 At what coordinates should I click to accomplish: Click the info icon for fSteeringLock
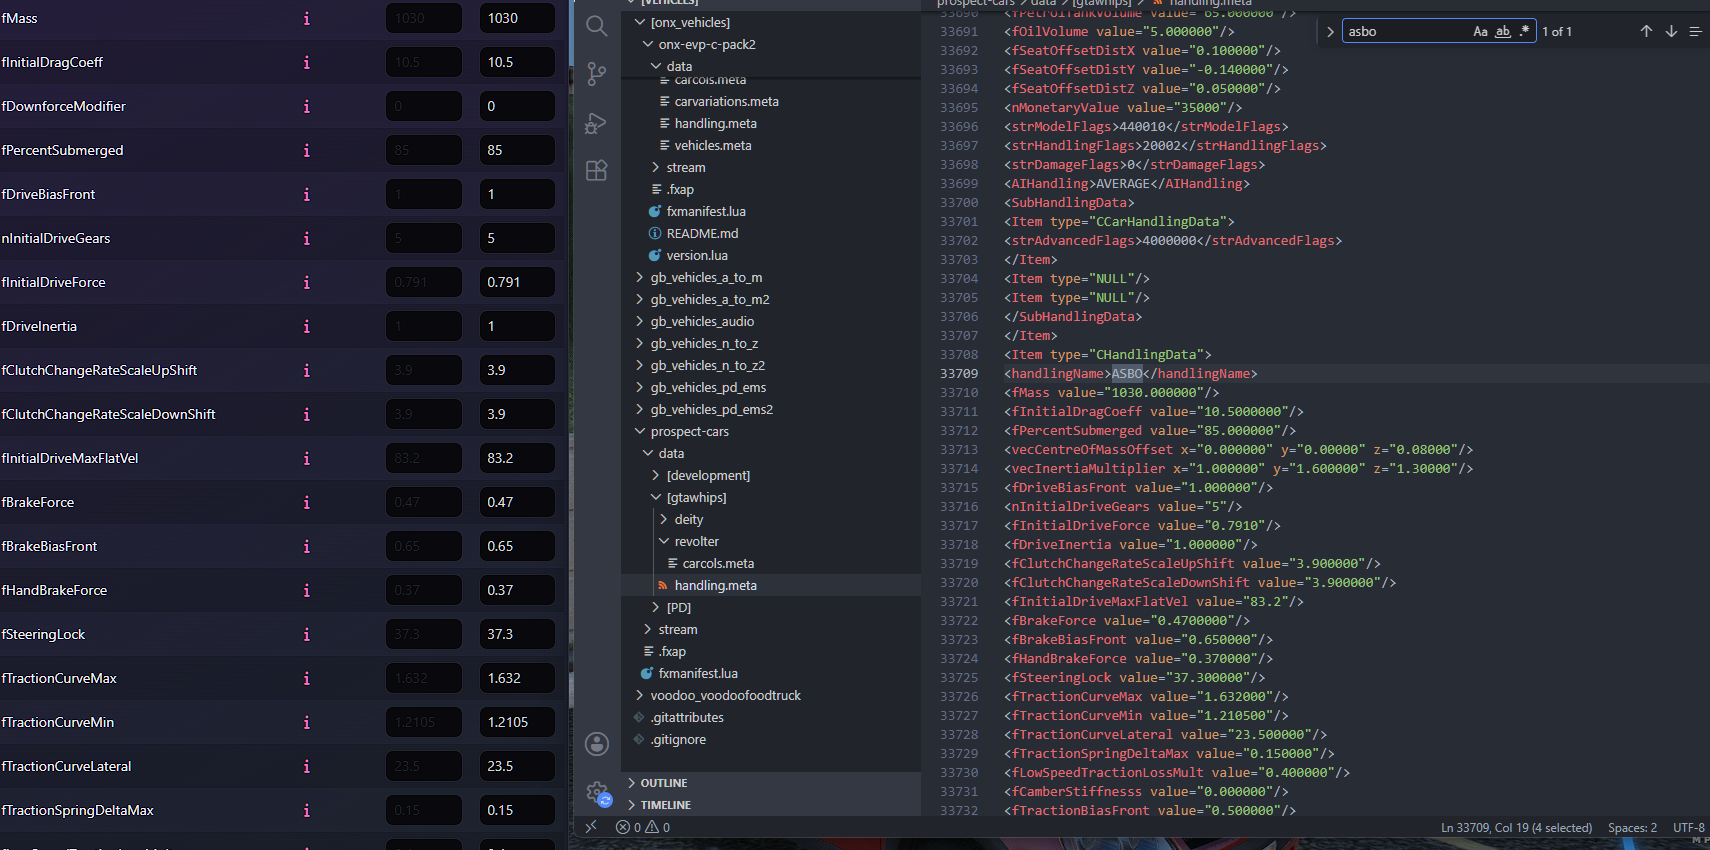[x=306, y=634]
